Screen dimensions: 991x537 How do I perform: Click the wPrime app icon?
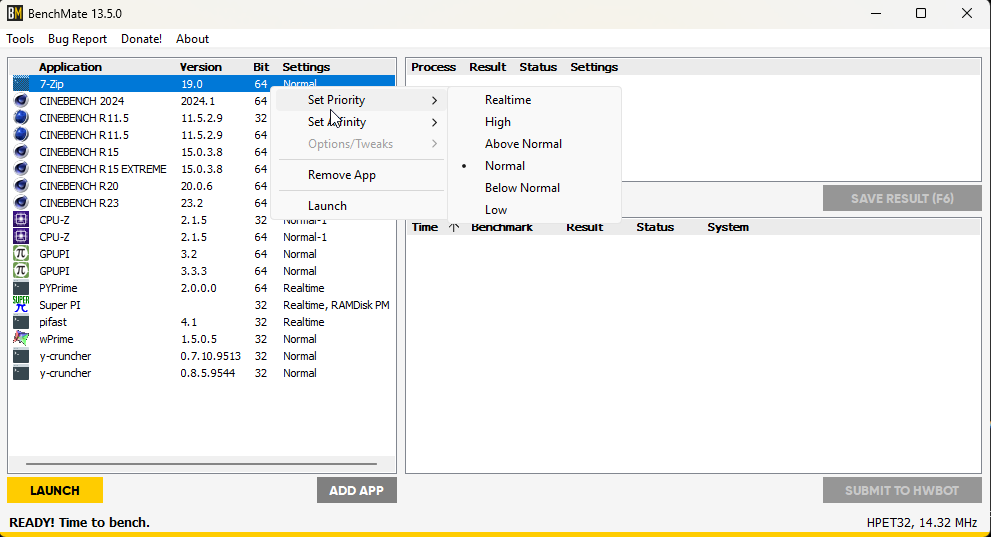point(21,339)
